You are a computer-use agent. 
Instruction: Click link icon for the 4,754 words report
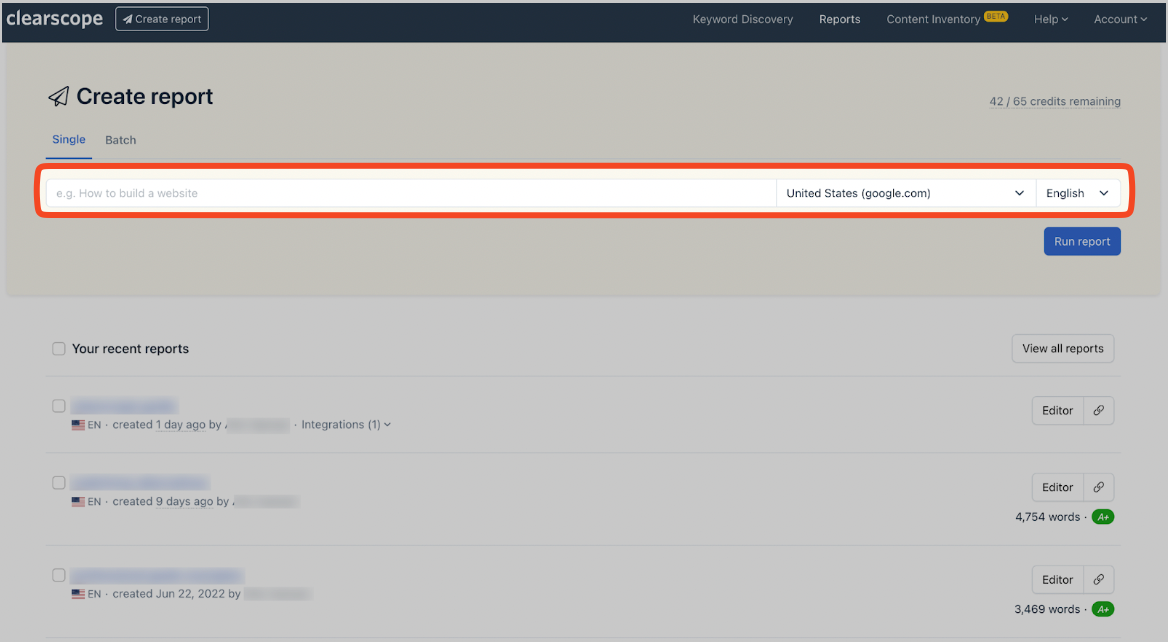(1099, 487)
